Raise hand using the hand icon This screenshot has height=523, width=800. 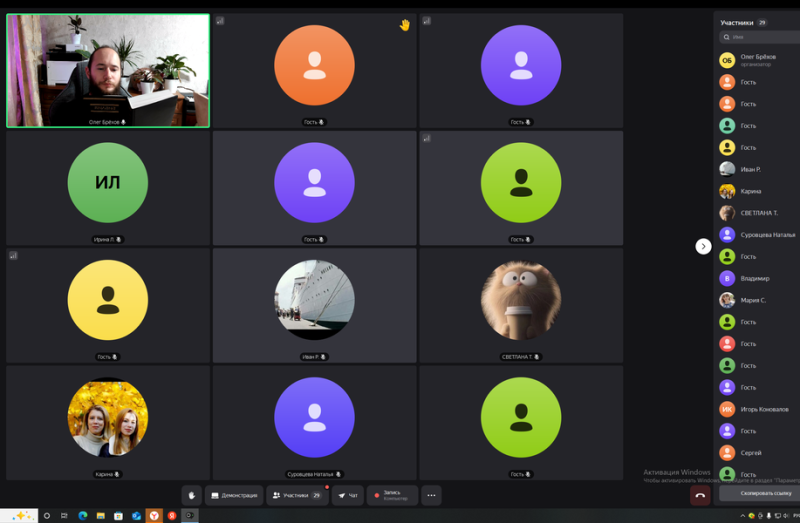coord(192,495)
